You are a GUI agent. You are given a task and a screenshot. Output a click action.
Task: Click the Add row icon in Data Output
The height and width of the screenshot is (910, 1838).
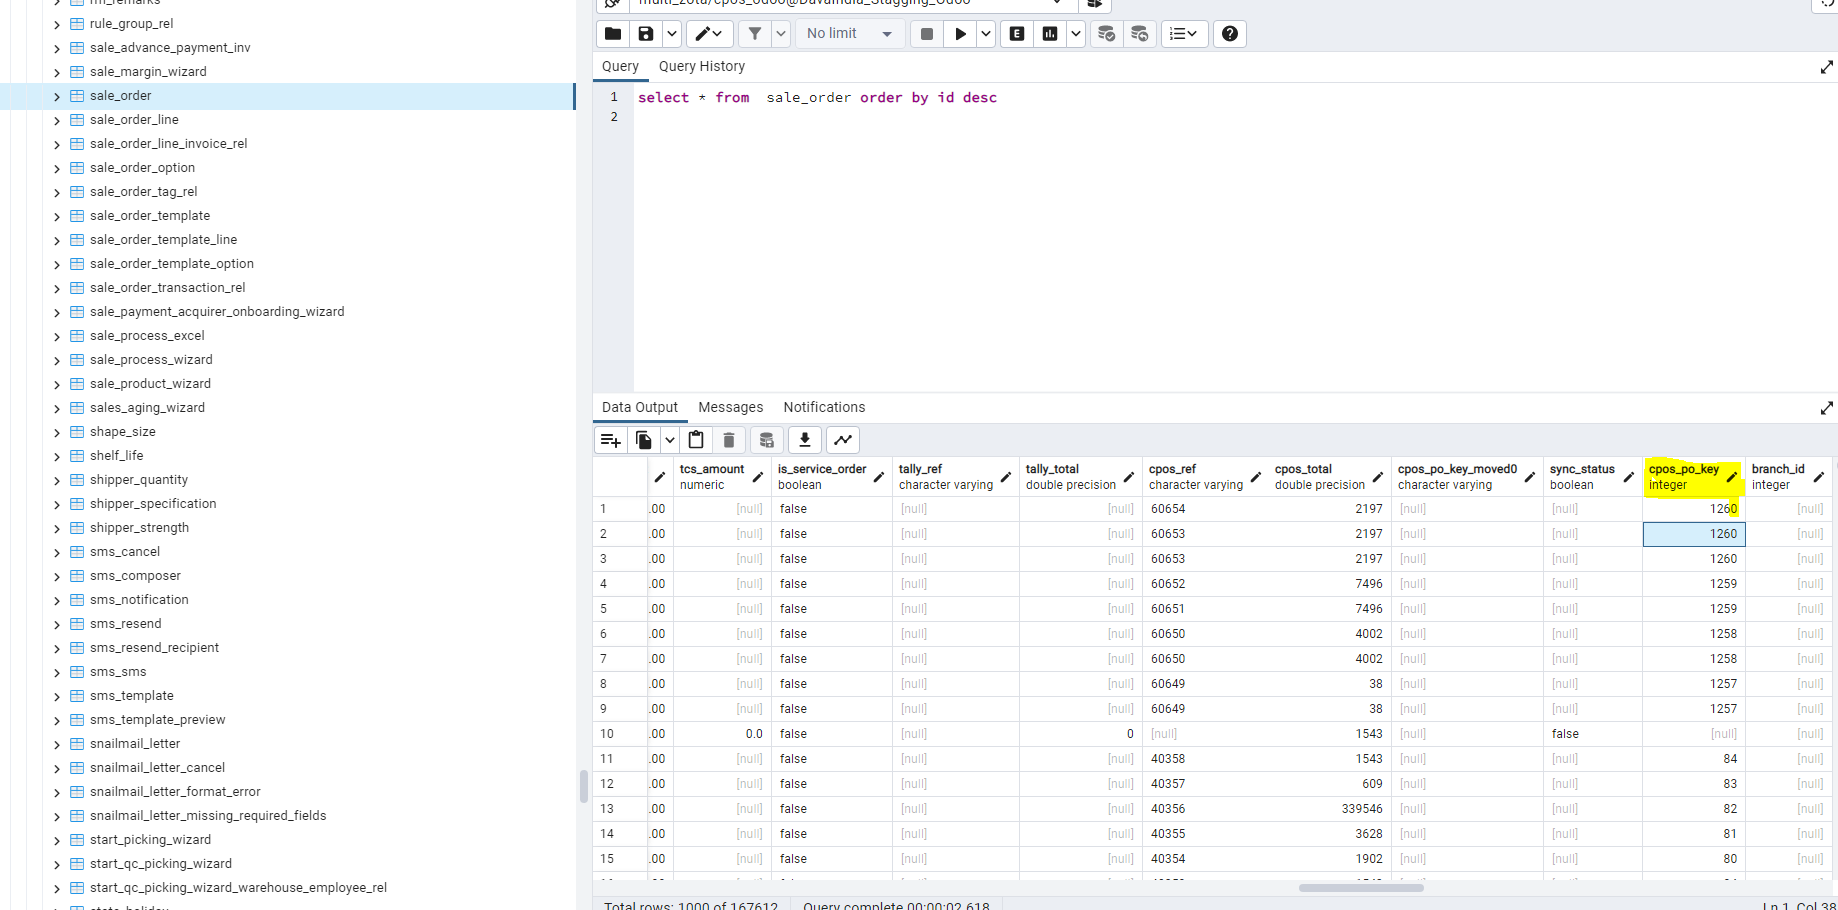pos(610,440)
